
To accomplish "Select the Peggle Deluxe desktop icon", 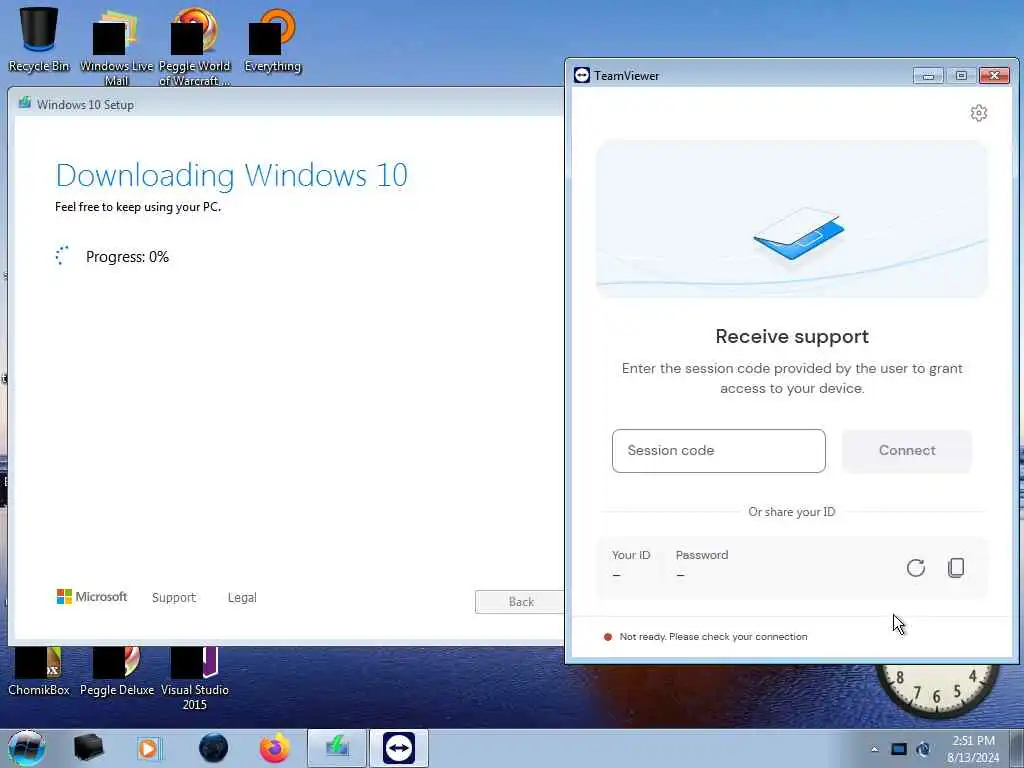I will point(117,671).
